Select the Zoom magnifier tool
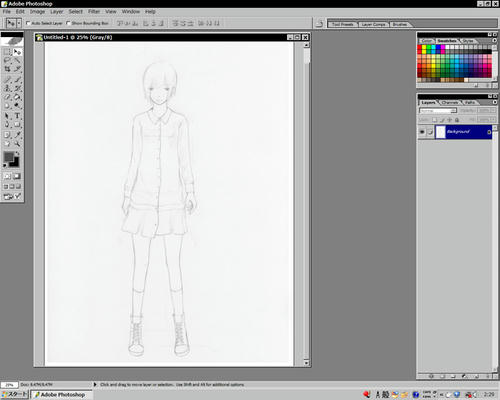500x400 pixels. (17, 144)
